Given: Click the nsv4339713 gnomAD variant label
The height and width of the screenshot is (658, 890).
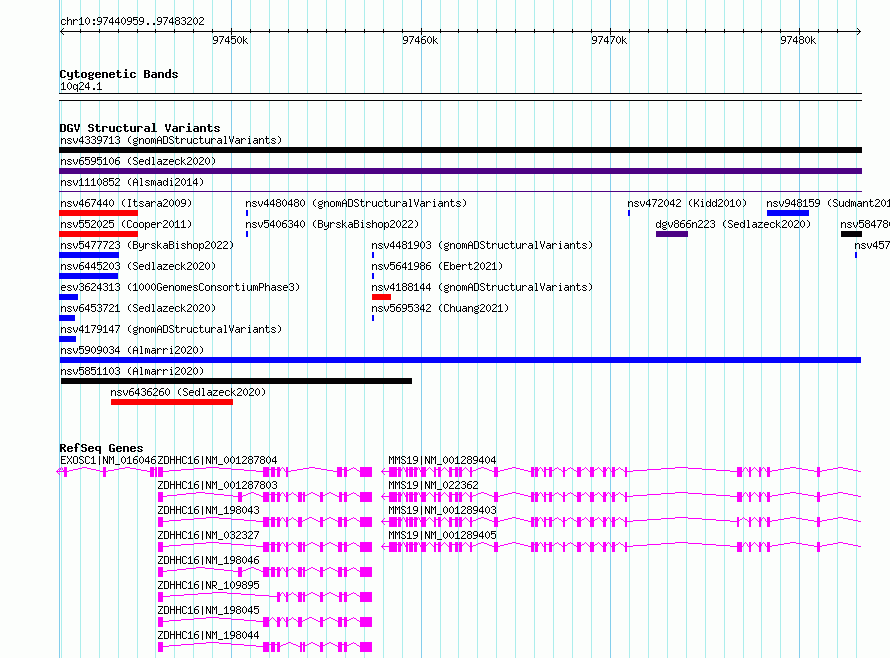Looking at the screenshot, I should [171, 140].
